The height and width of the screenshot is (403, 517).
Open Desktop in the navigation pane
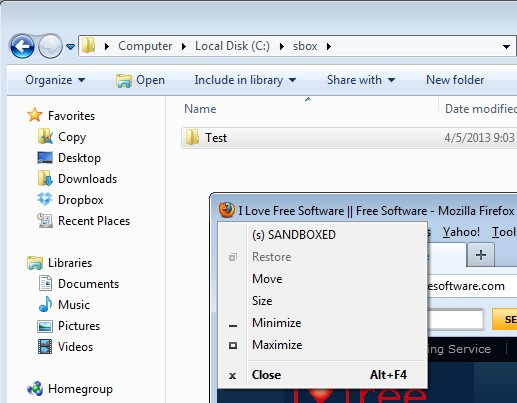click(x=79, y=158)
